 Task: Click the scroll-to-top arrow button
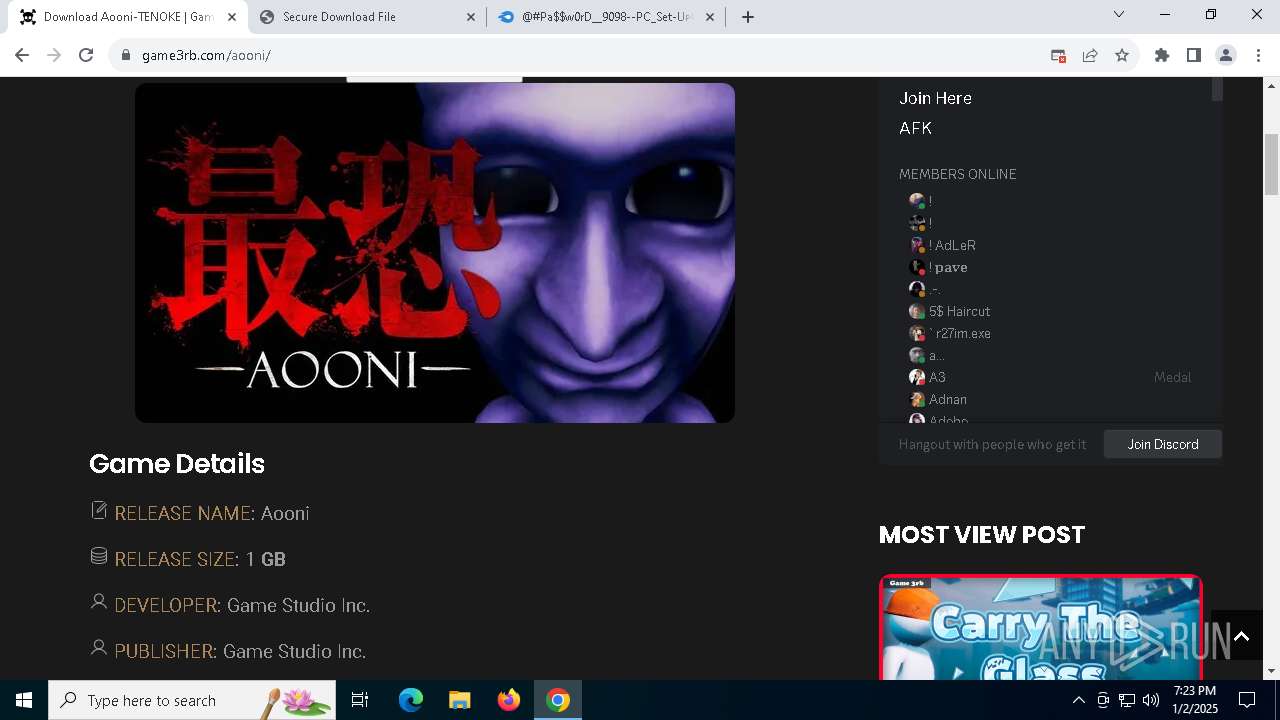[1241, 636]
